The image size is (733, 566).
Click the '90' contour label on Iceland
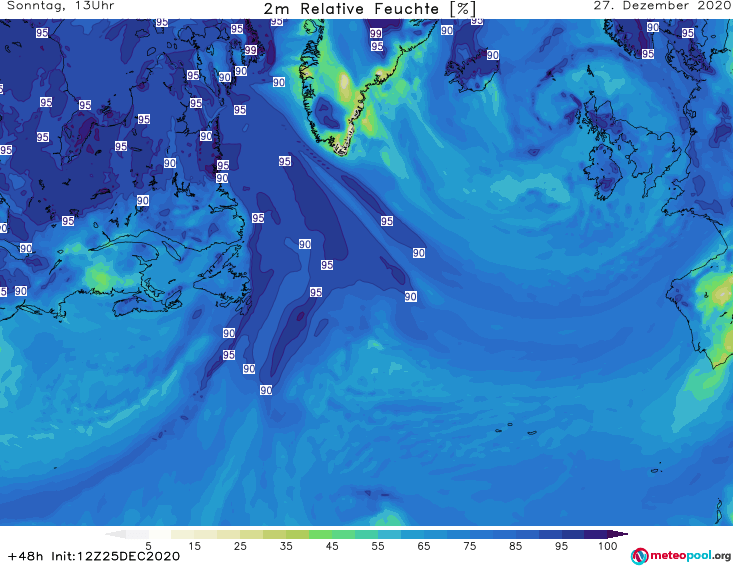tap(493, 55)
